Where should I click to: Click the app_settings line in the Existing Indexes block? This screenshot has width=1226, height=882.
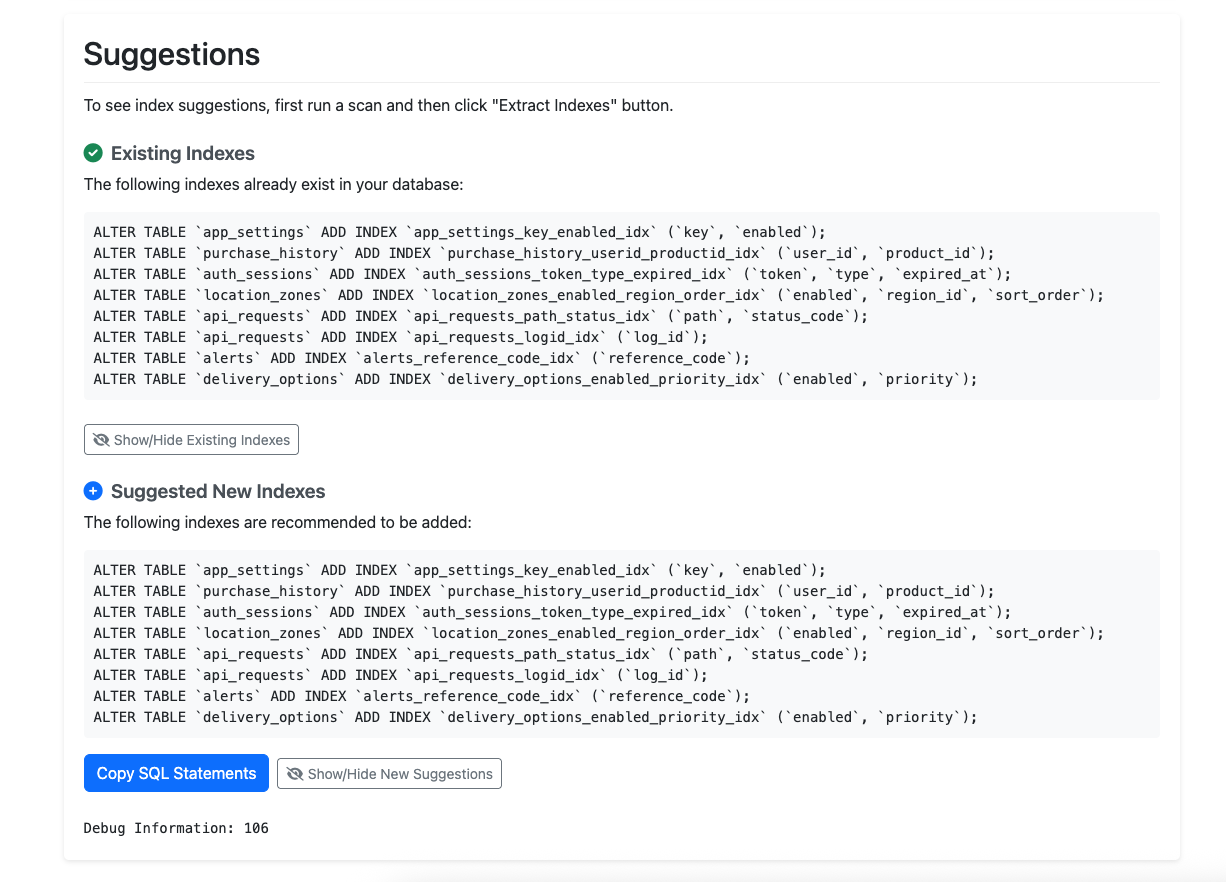(x=459, y=232)
